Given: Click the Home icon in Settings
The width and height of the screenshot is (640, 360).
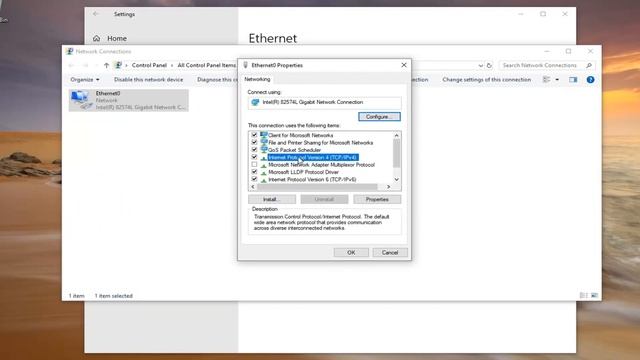Looking at the screenshot, I should point(96,38).
